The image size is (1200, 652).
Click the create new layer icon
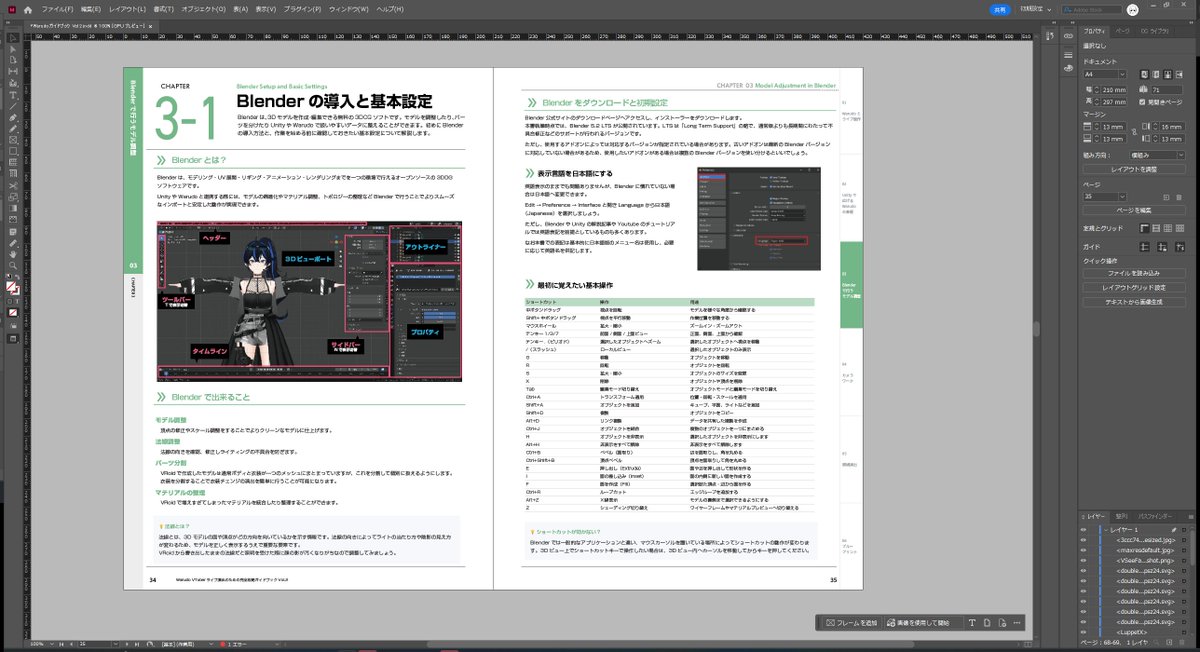(1169, 642)
